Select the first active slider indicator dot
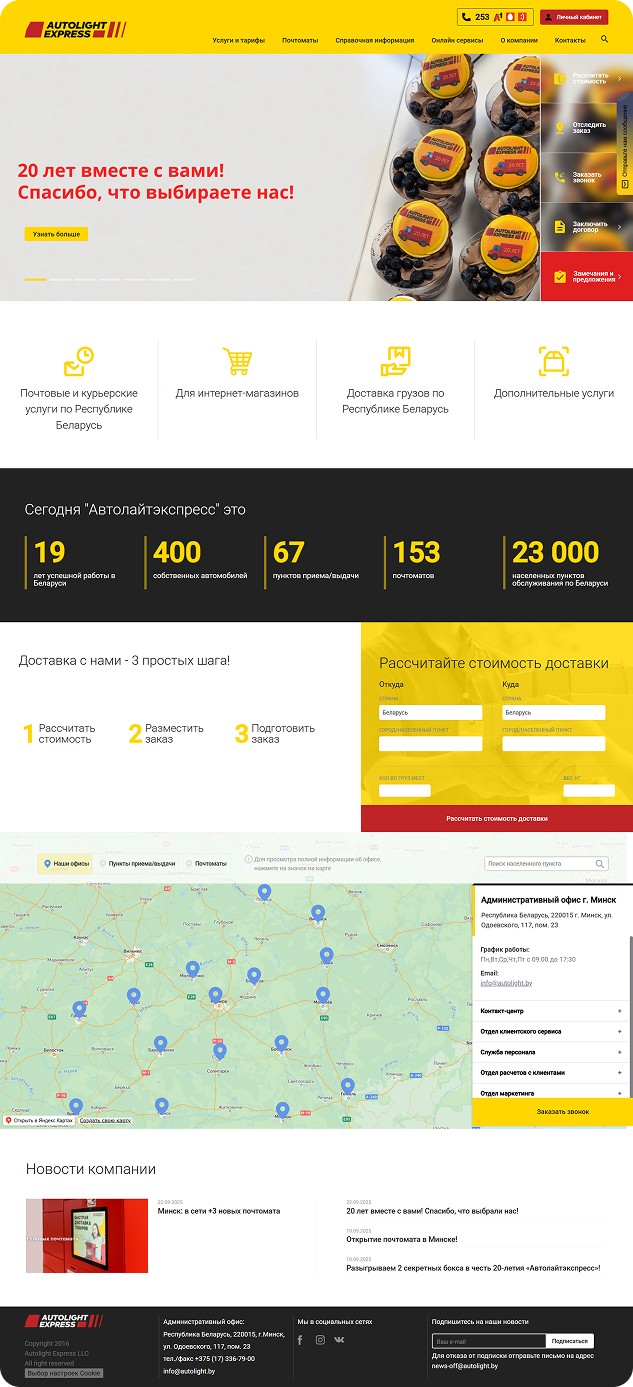The width and height of the screenshot is (633, 1387). point(35,279)
